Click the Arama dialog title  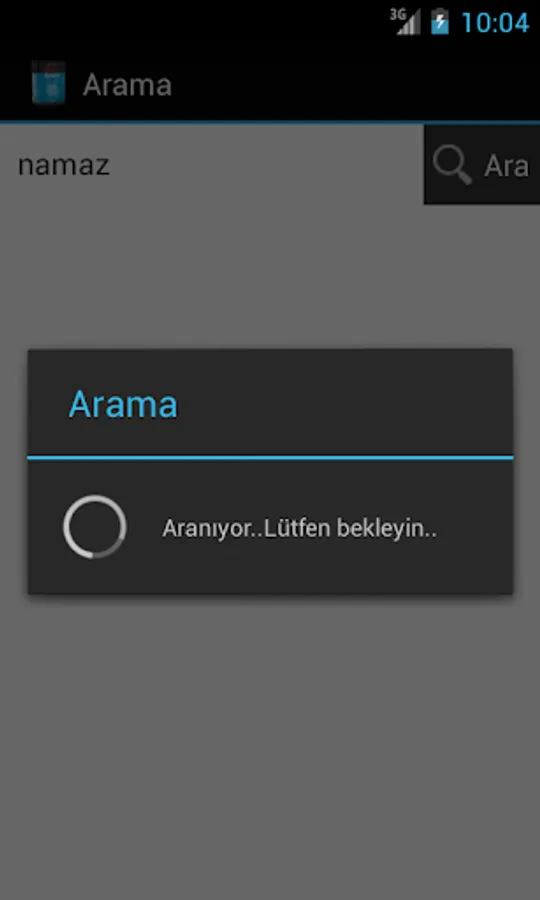pos(123,404)
